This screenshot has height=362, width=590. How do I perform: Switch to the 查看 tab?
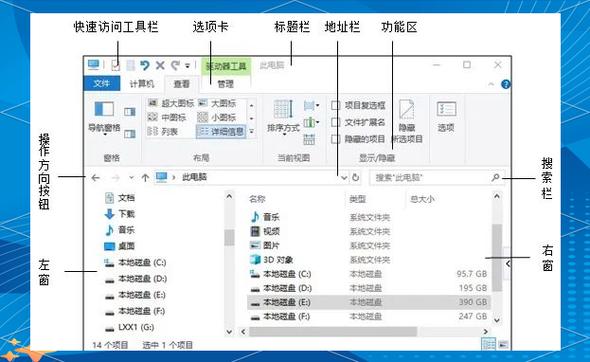(181, 84)
